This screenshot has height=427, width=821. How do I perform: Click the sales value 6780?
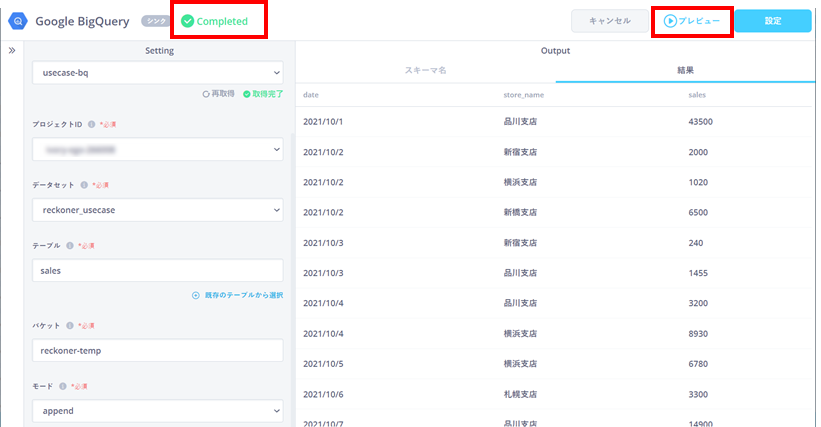pyautogui.click(x=698, y=364)
